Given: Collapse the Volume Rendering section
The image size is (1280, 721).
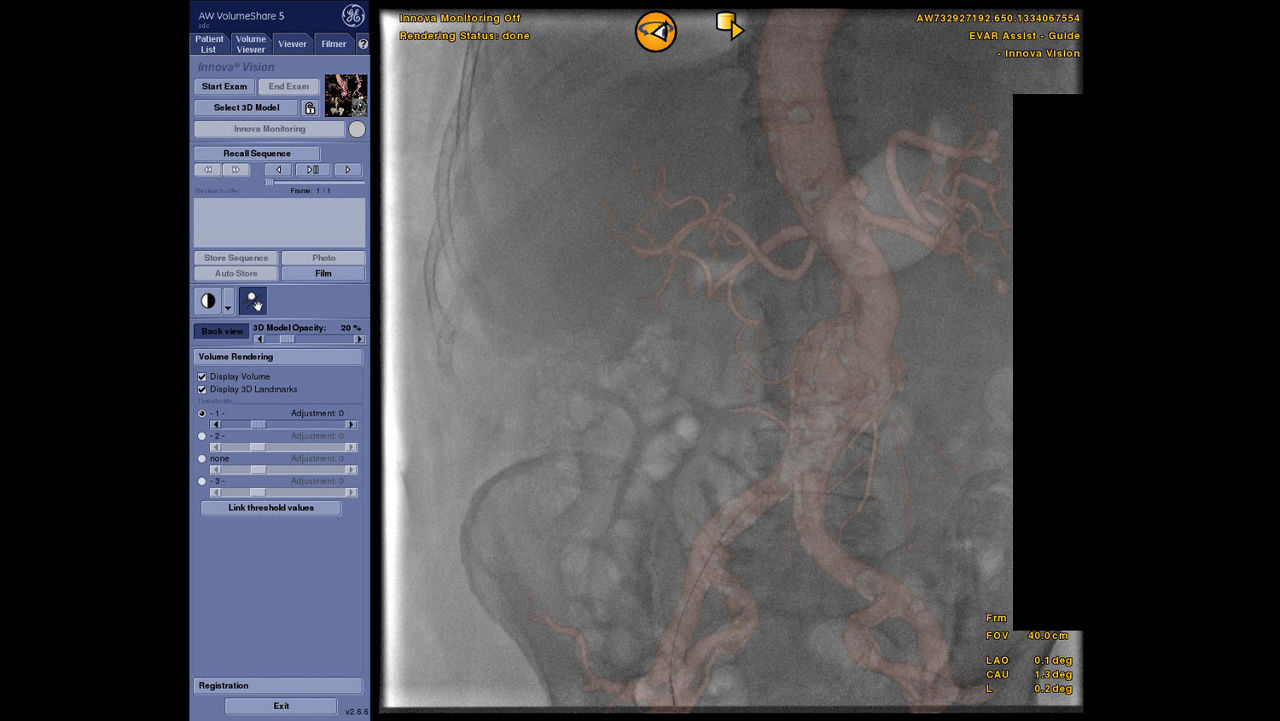Looking at the screenshot, I should (x=278, y=357).
